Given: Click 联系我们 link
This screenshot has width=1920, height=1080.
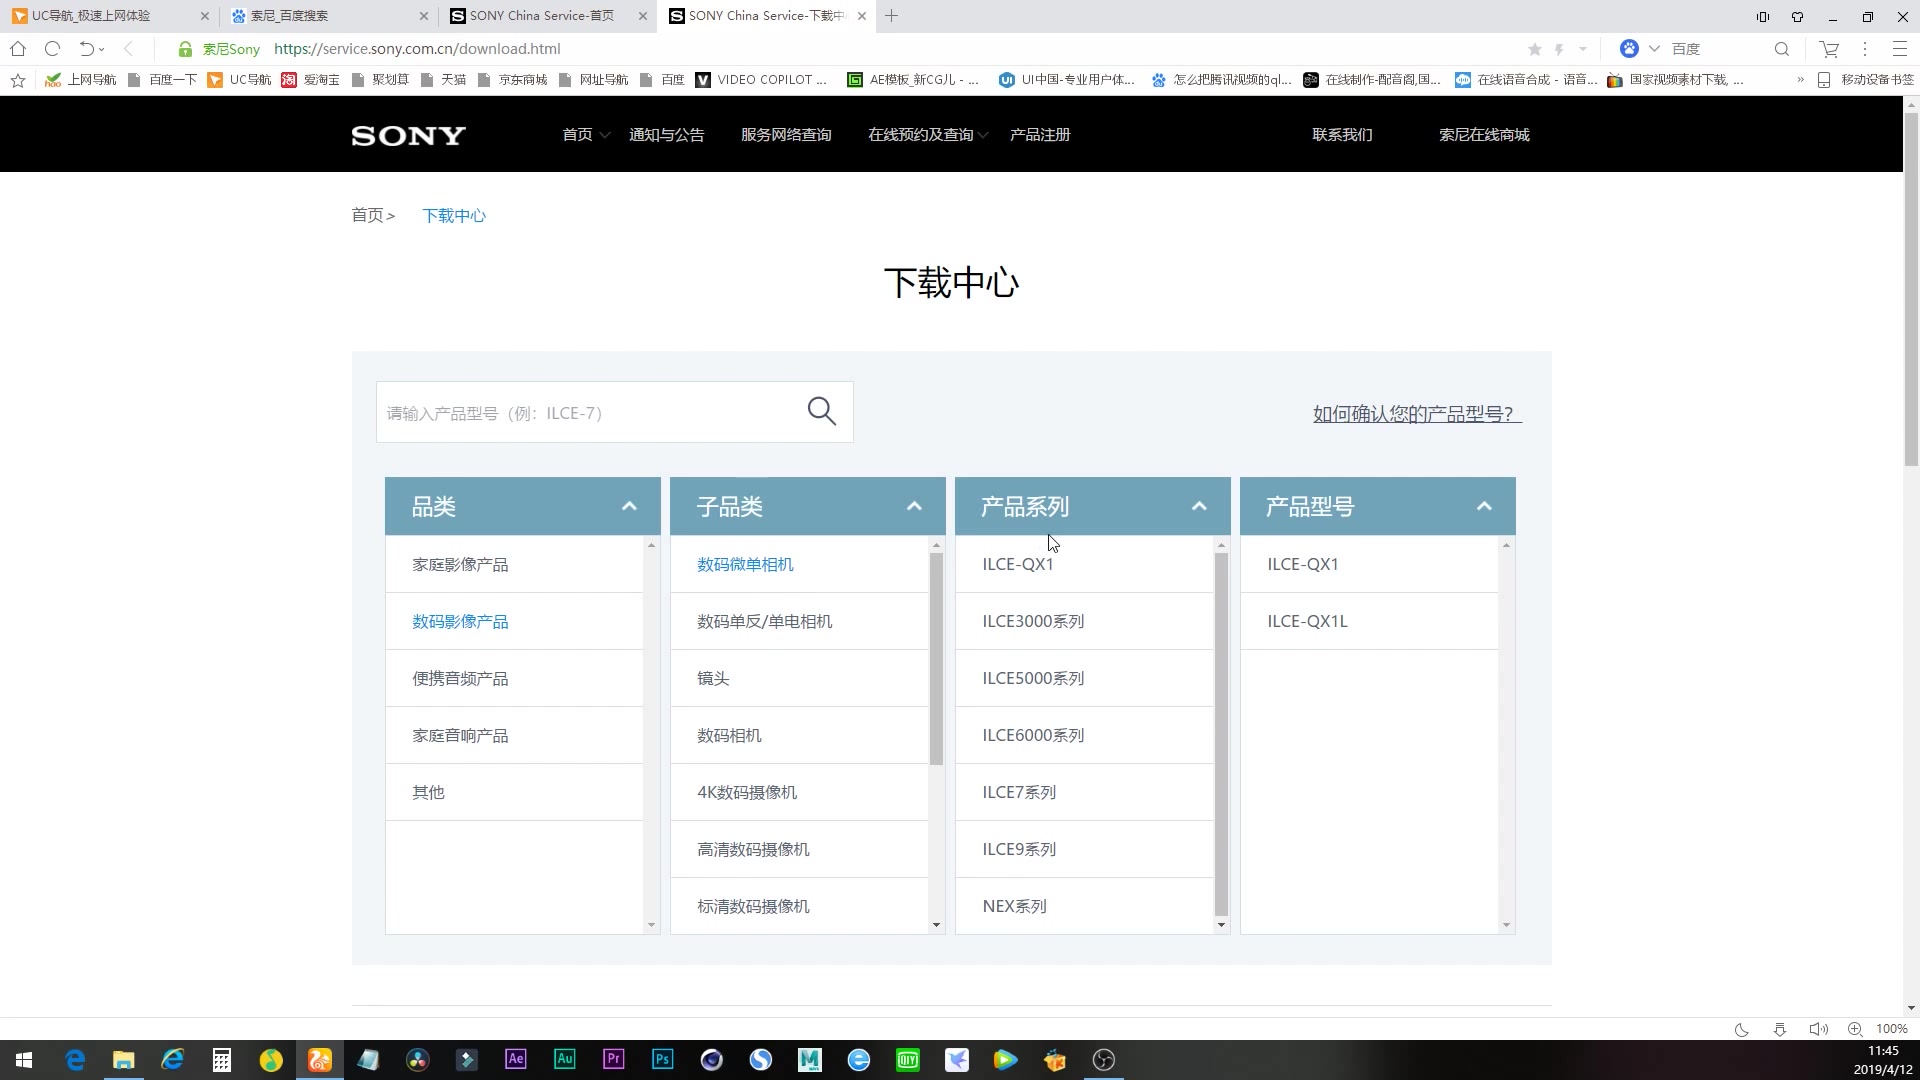Looking at the screenshot, I should click(x=1342, y=135).
